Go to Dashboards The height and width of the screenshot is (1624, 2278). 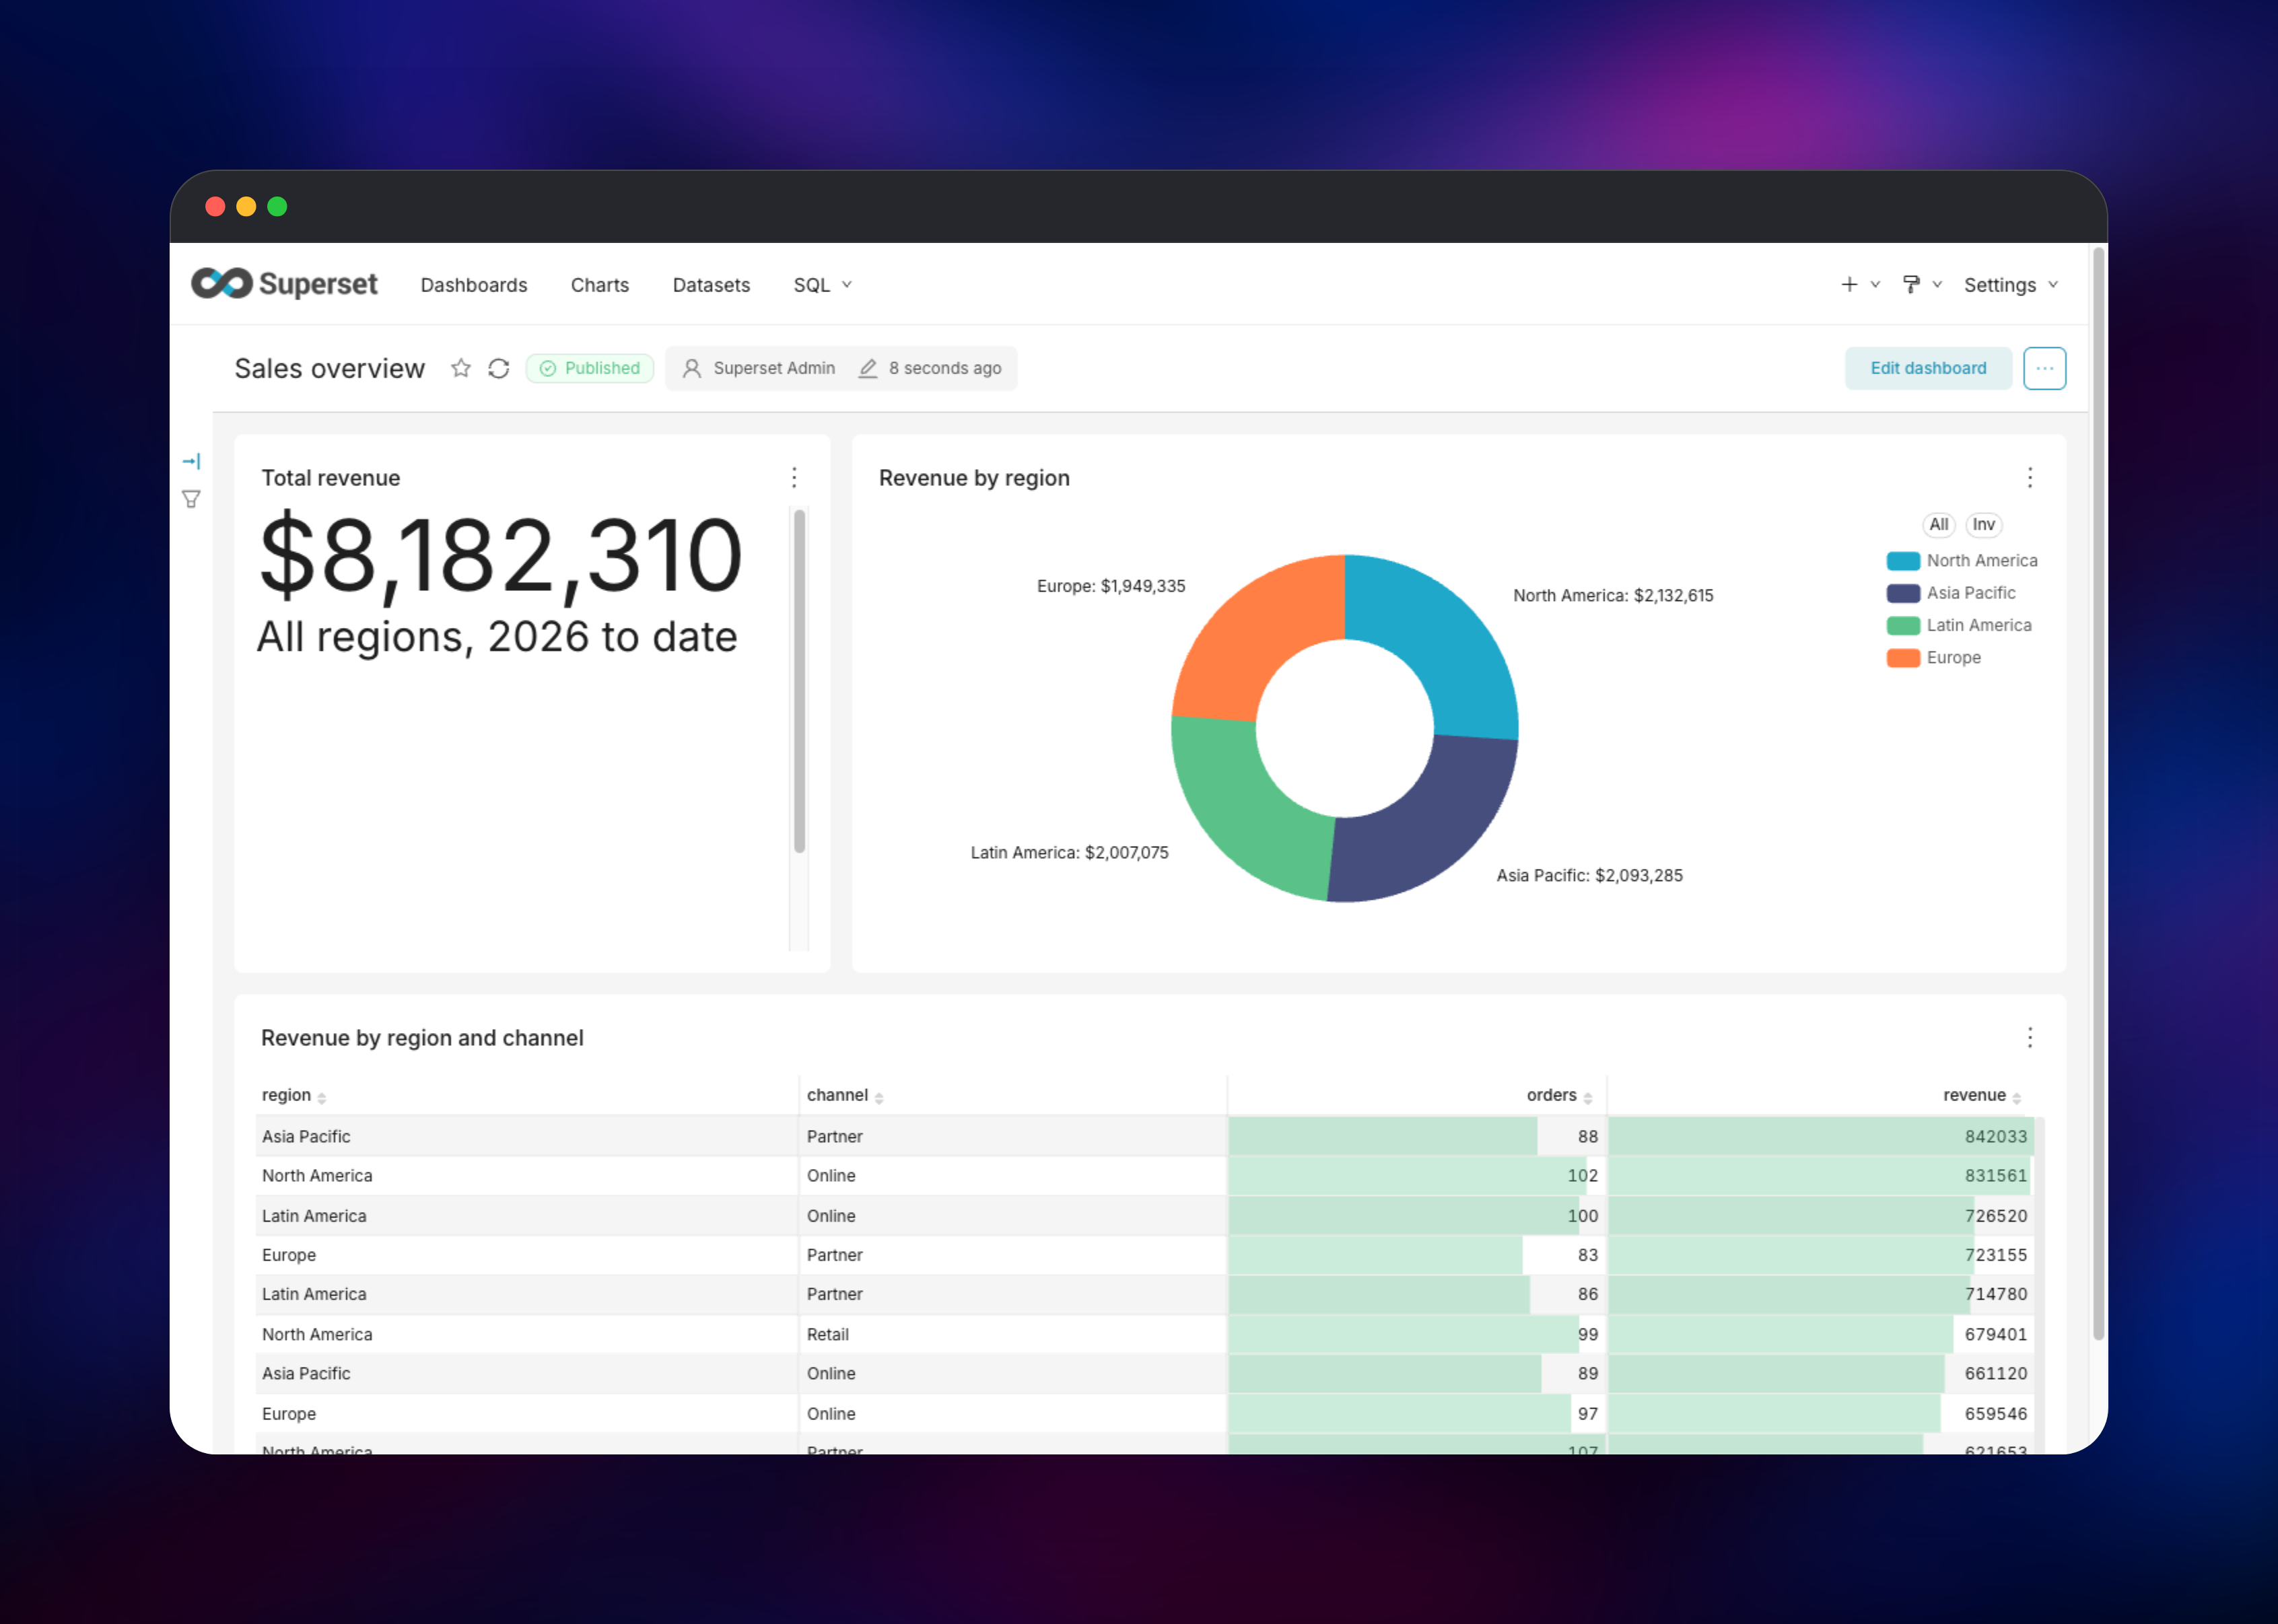(474, 285)
